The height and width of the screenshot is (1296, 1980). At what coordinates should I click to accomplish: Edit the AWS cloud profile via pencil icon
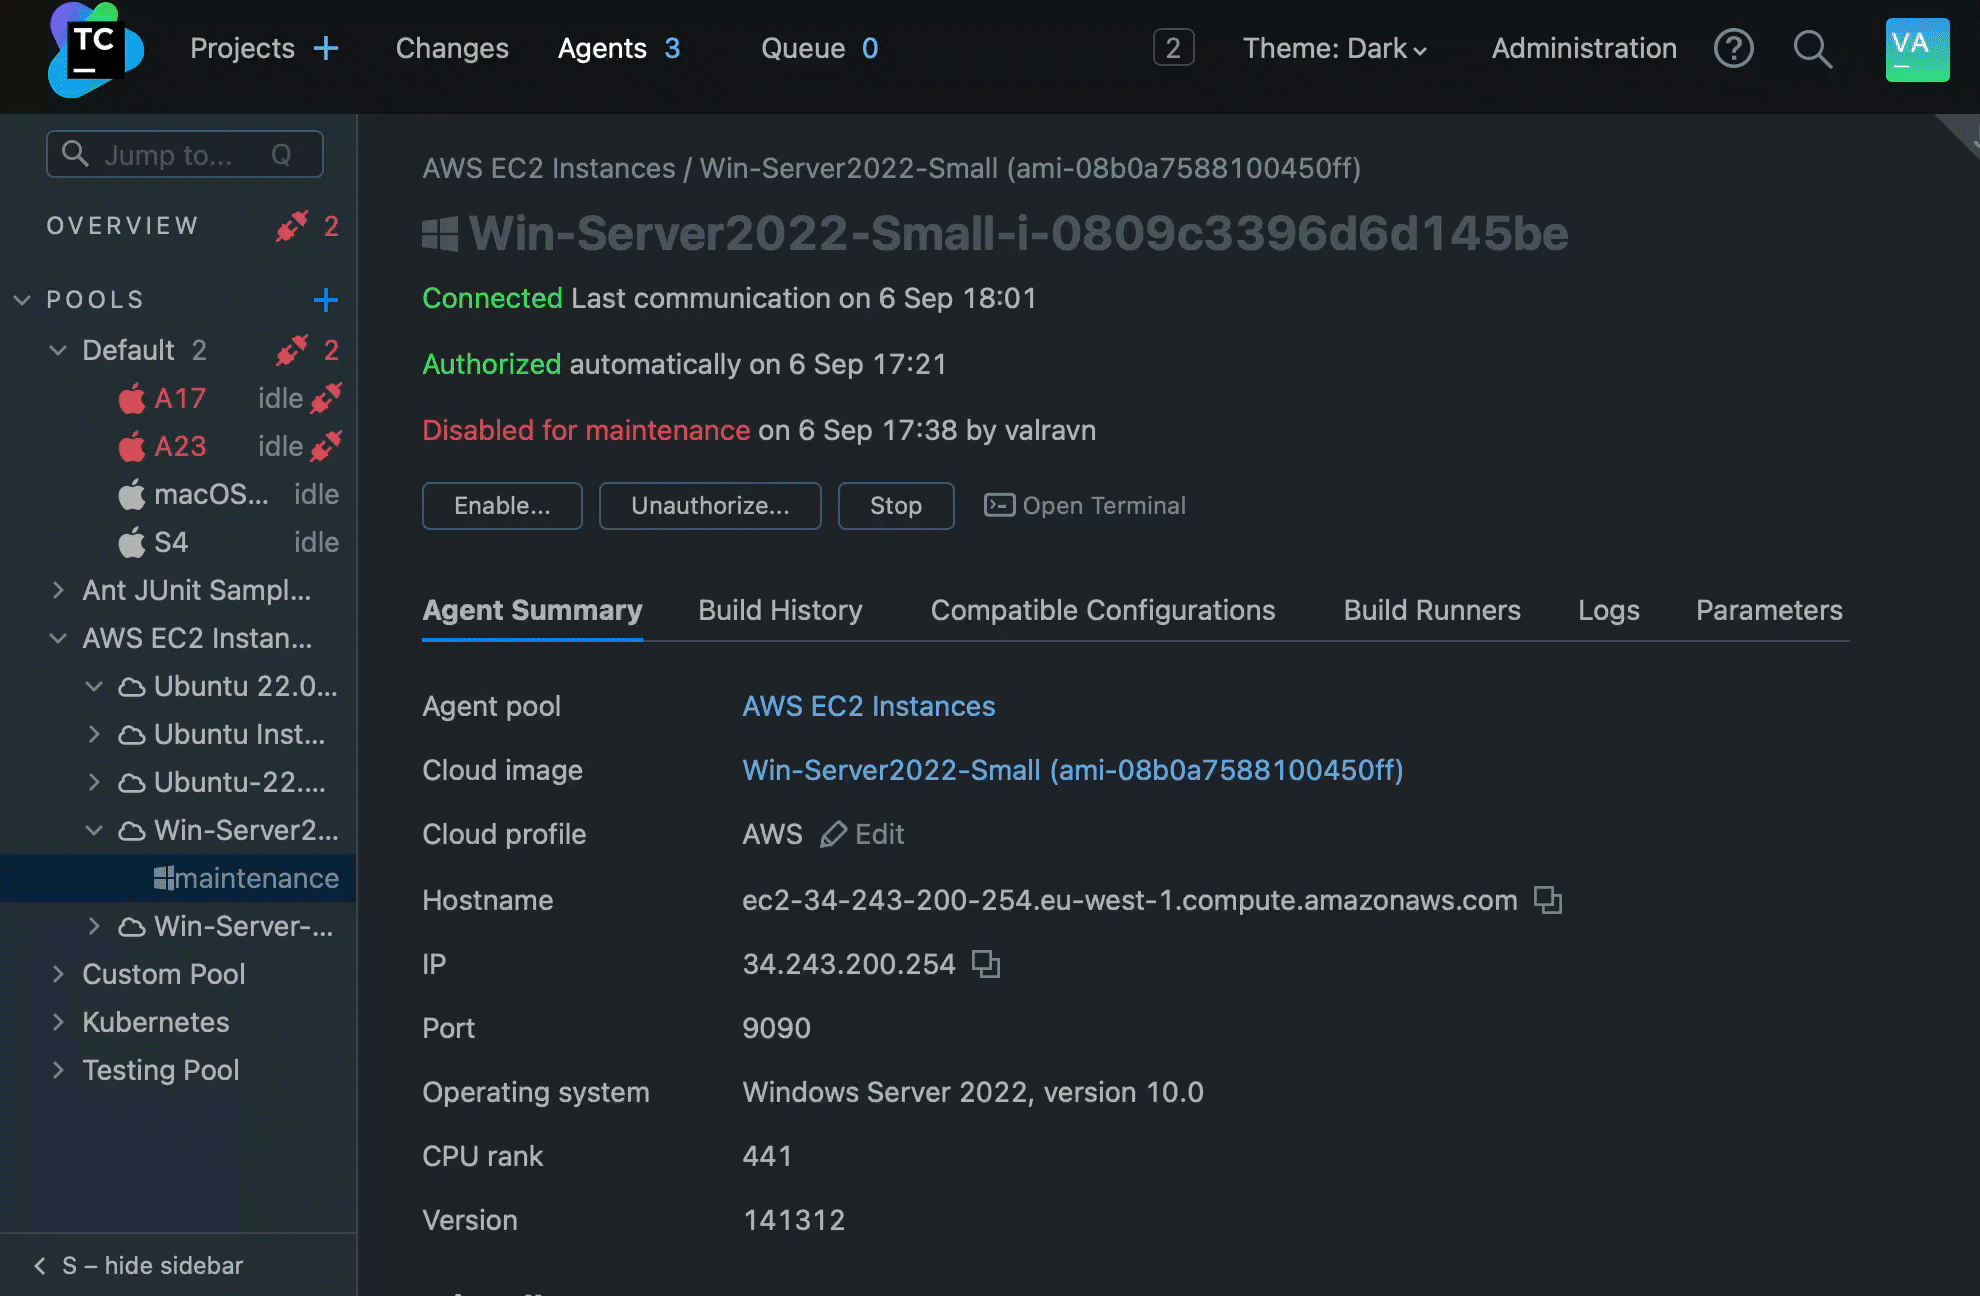833,834
